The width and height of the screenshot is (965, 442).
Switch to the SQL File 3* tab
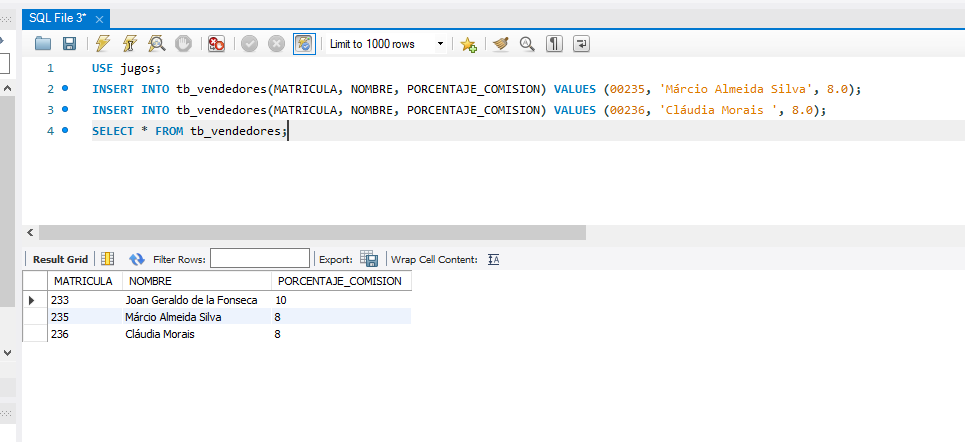pyautogui.click(x=58, y=18)
